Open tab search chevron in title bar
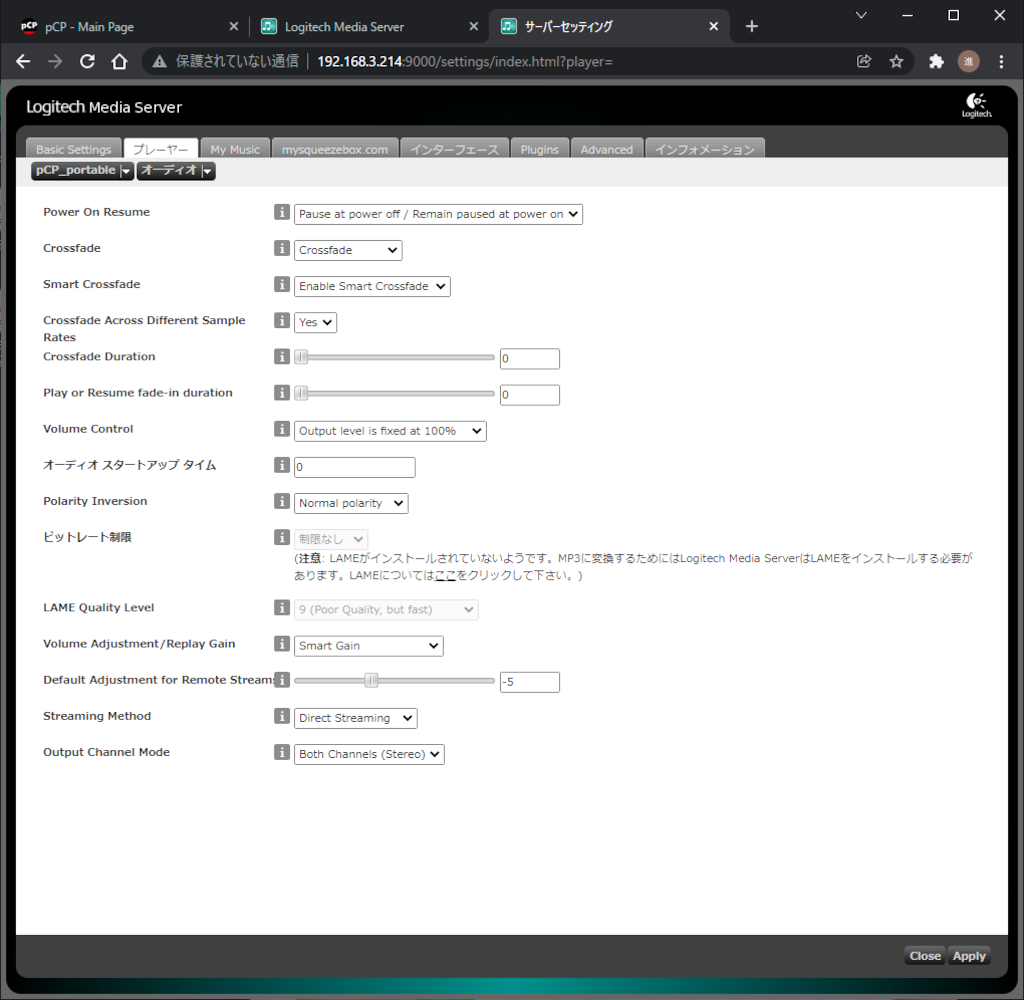 click(x=861, y=15)
